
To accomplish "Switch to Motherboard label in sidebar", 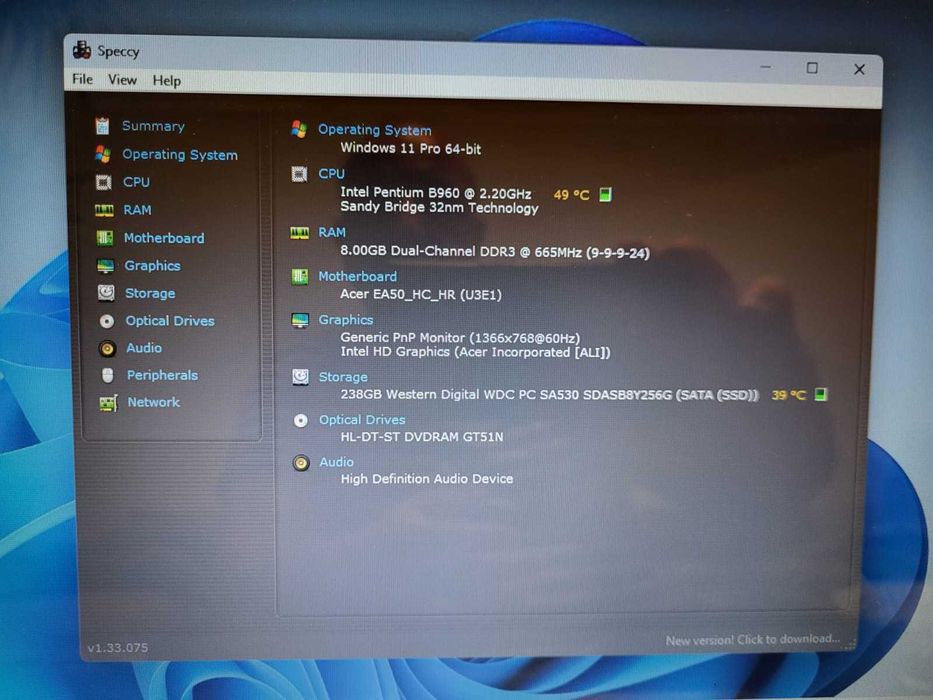I will tap(164, 238).
